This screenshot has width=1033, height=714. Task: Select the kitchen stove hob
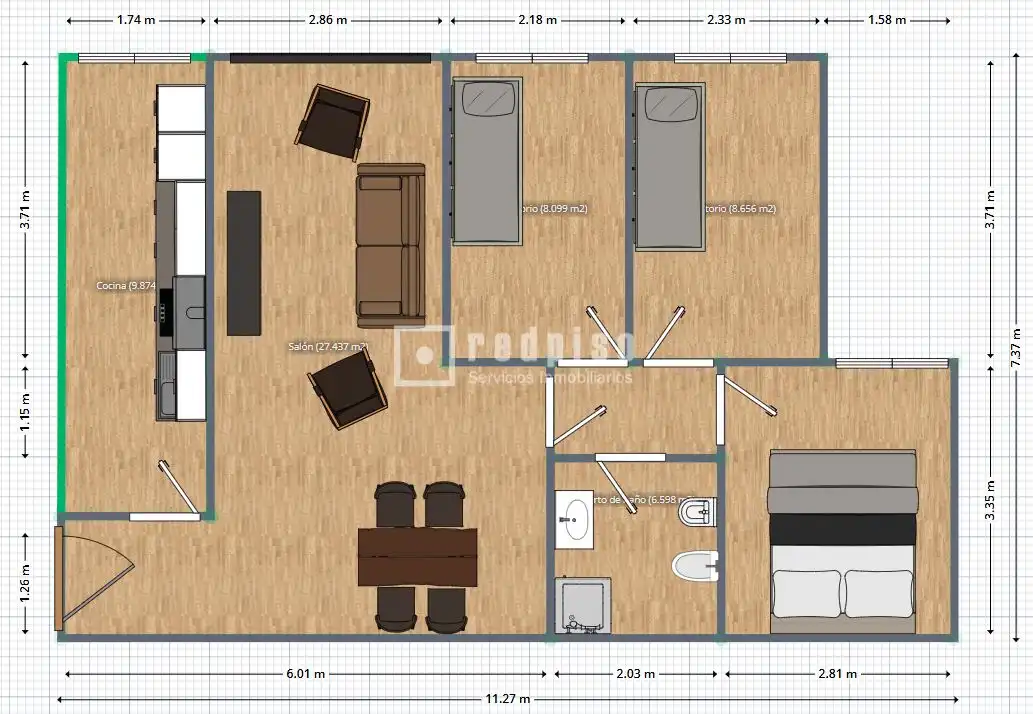click(x=167, y=312)
